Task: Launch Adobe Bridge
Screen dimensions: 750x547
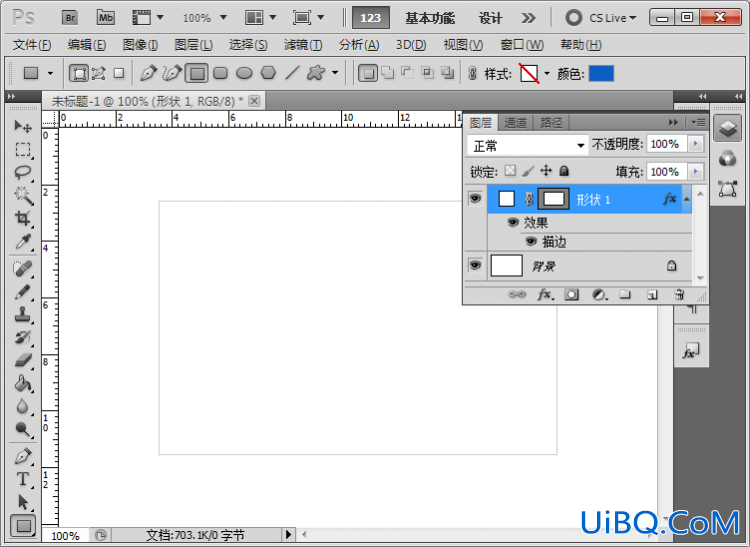Action: (70, 18)
